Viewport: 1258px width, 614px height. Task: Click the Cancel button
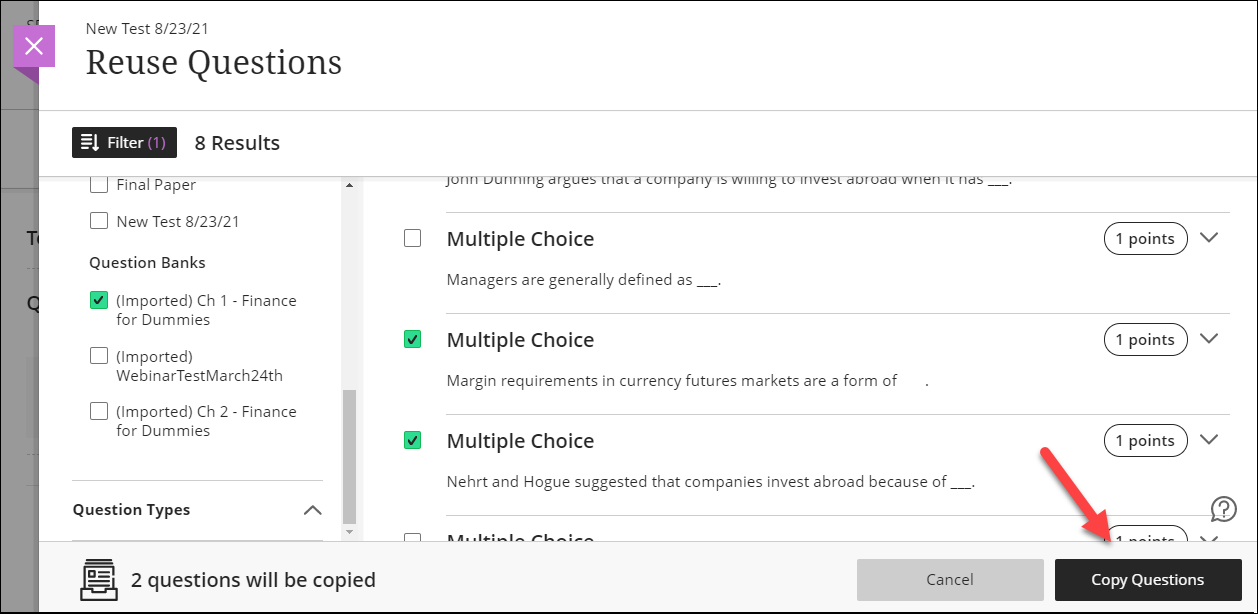(949, 580)
